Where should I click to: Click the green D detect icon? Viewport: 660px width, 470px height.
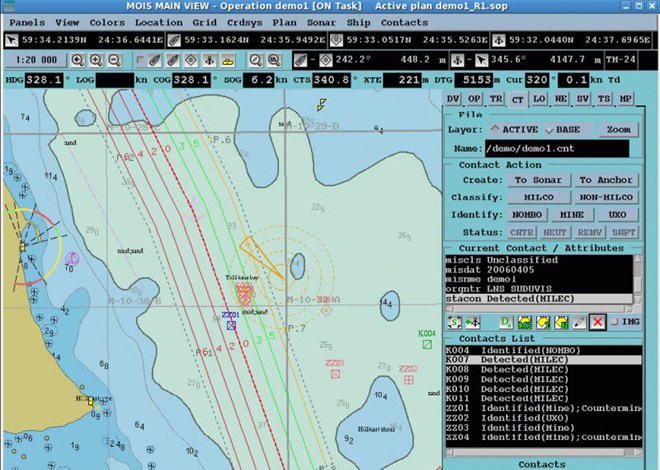coord(506,322)
